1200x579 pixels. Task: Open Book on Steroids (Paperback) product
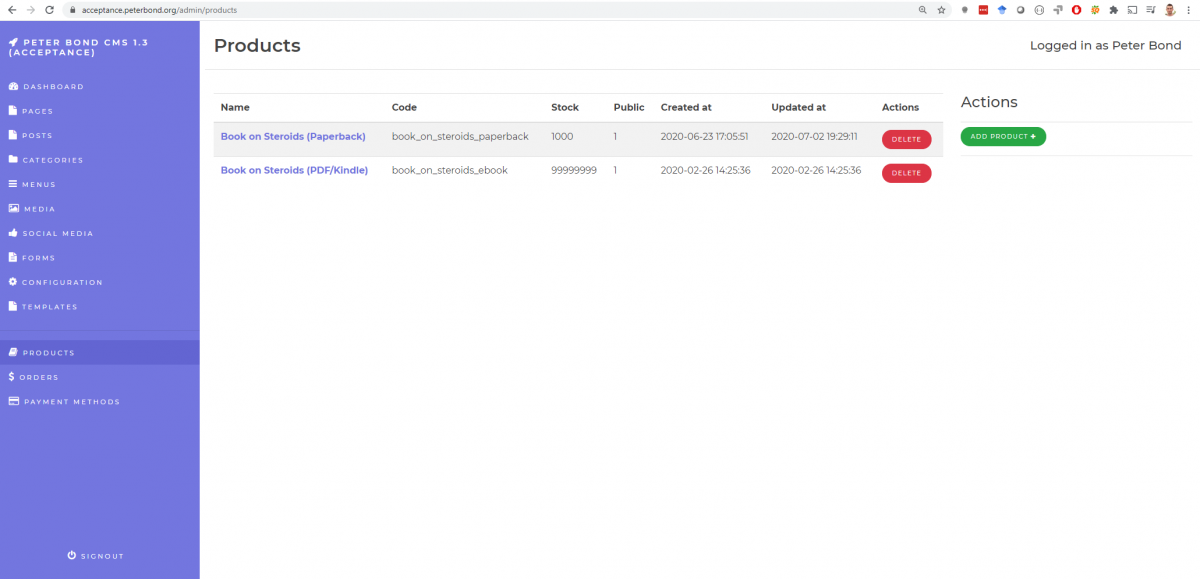point(293,136)
